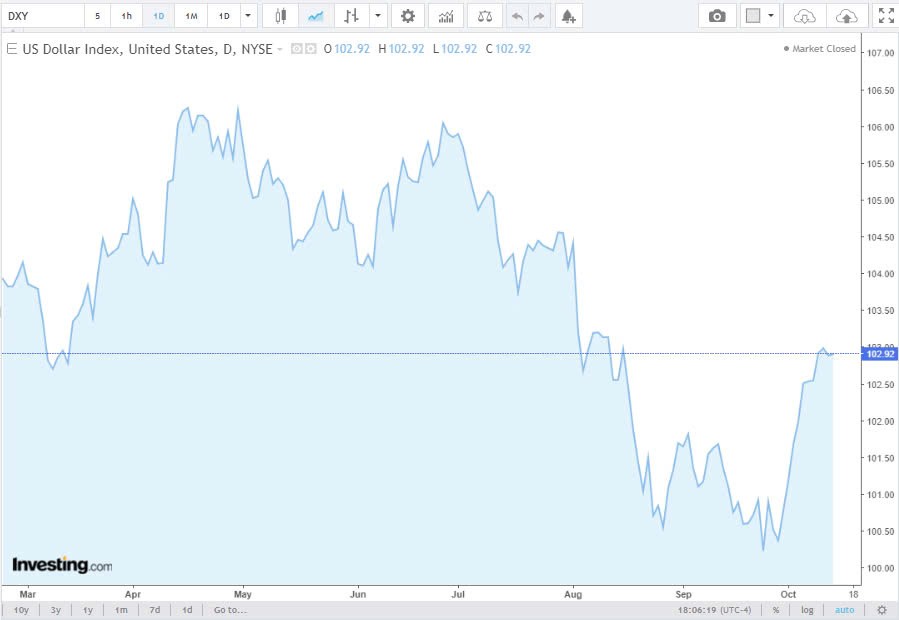Open the chart settings gear
Image resolution: width=899 pixels, height=620 pixels.
[407, 15]
